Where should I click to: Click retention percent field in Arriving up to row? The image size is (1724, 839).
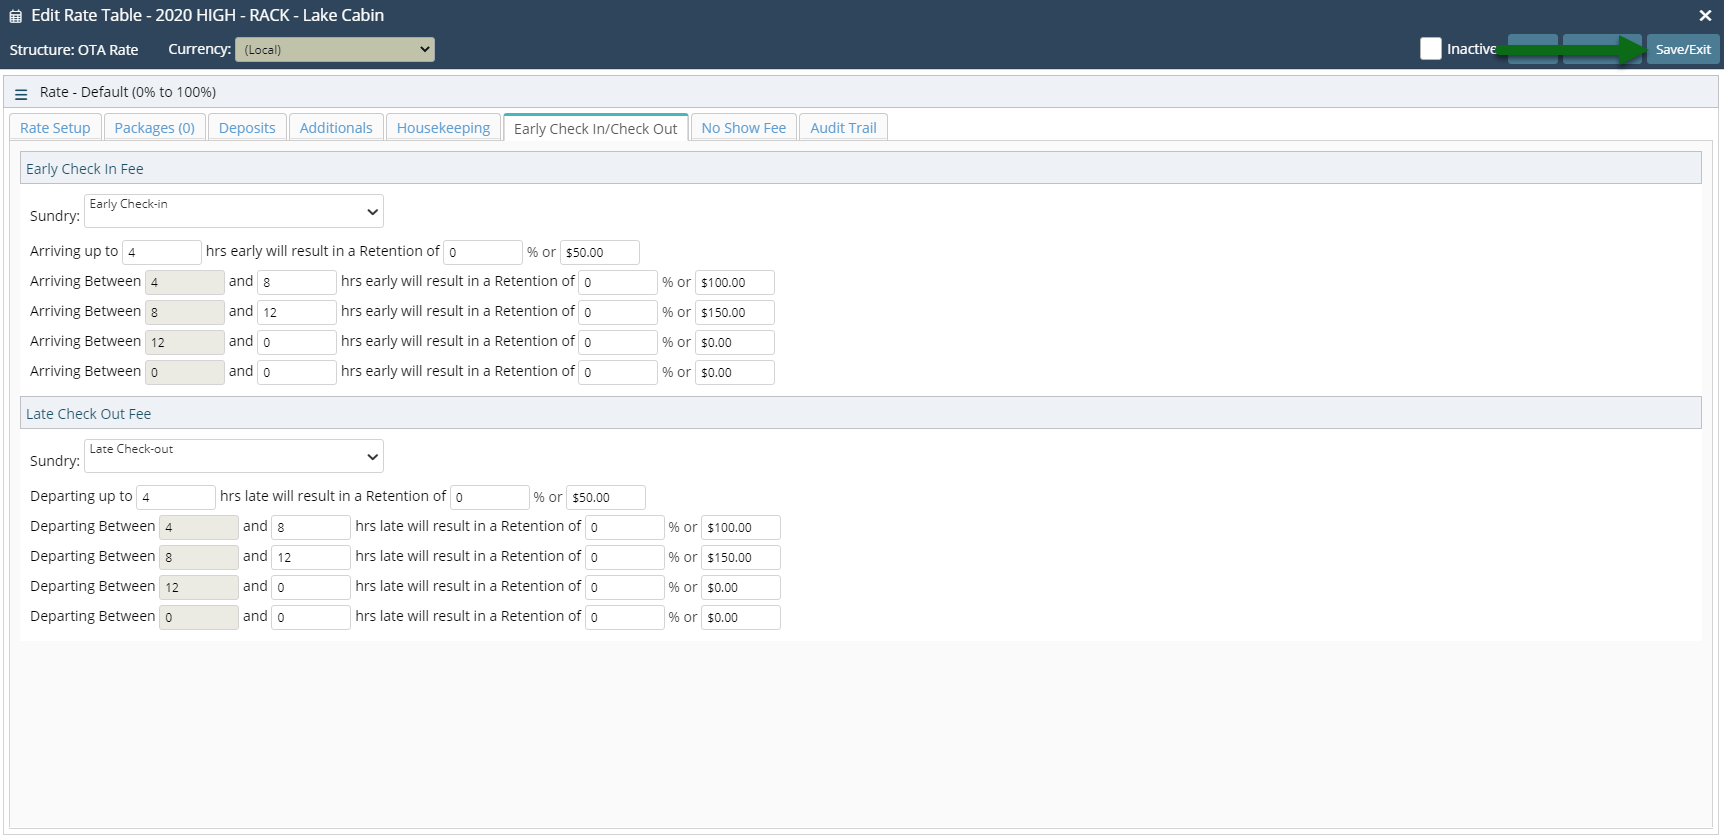click(483, 252)
